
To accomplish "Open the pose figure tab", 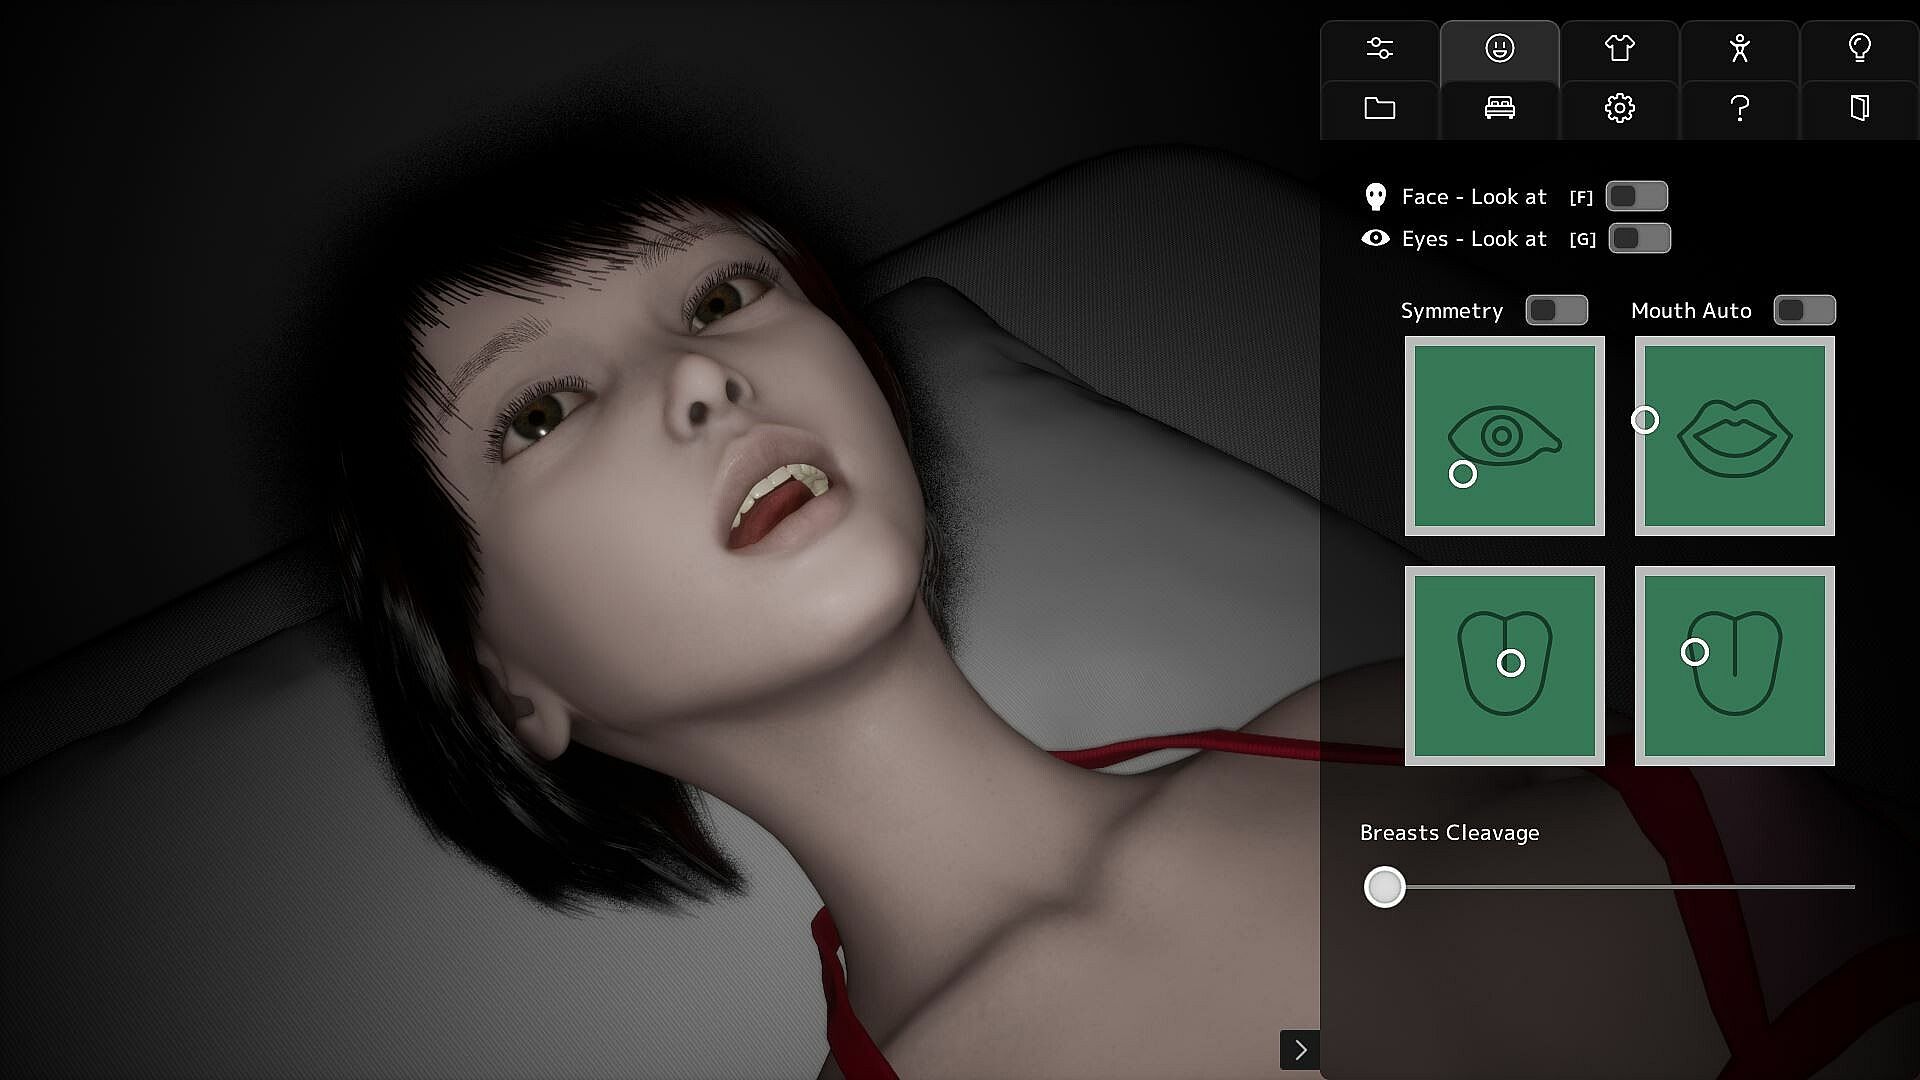I will pyautogui.click(x=1739, y=49).
